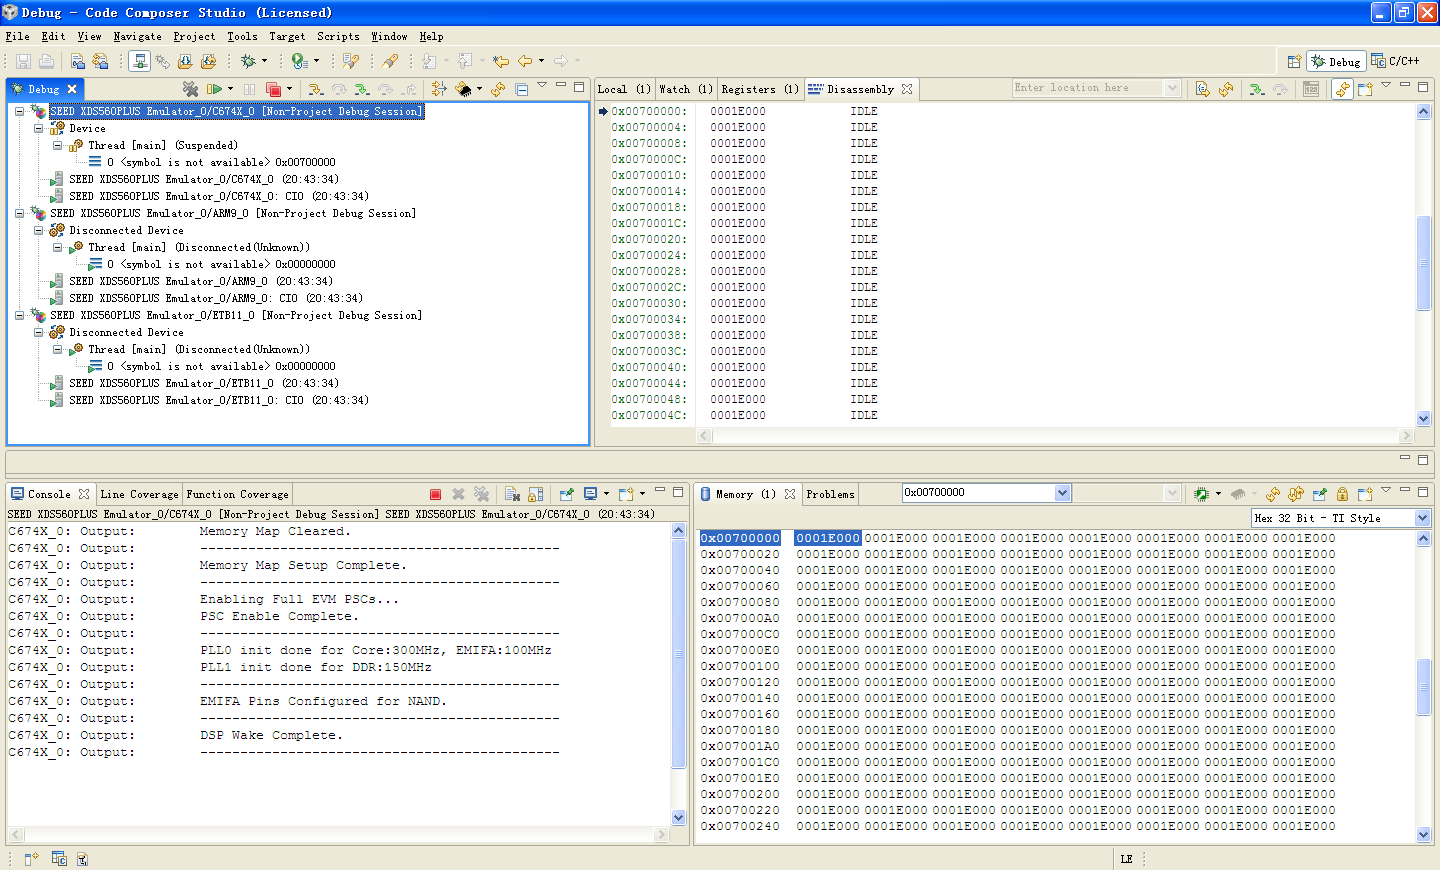Image resolution: width=1440 pixels, height=870 pixels.
Task: Click Assembly Step Into in Disassembly toolbar
Action: tap(1257, 89)
